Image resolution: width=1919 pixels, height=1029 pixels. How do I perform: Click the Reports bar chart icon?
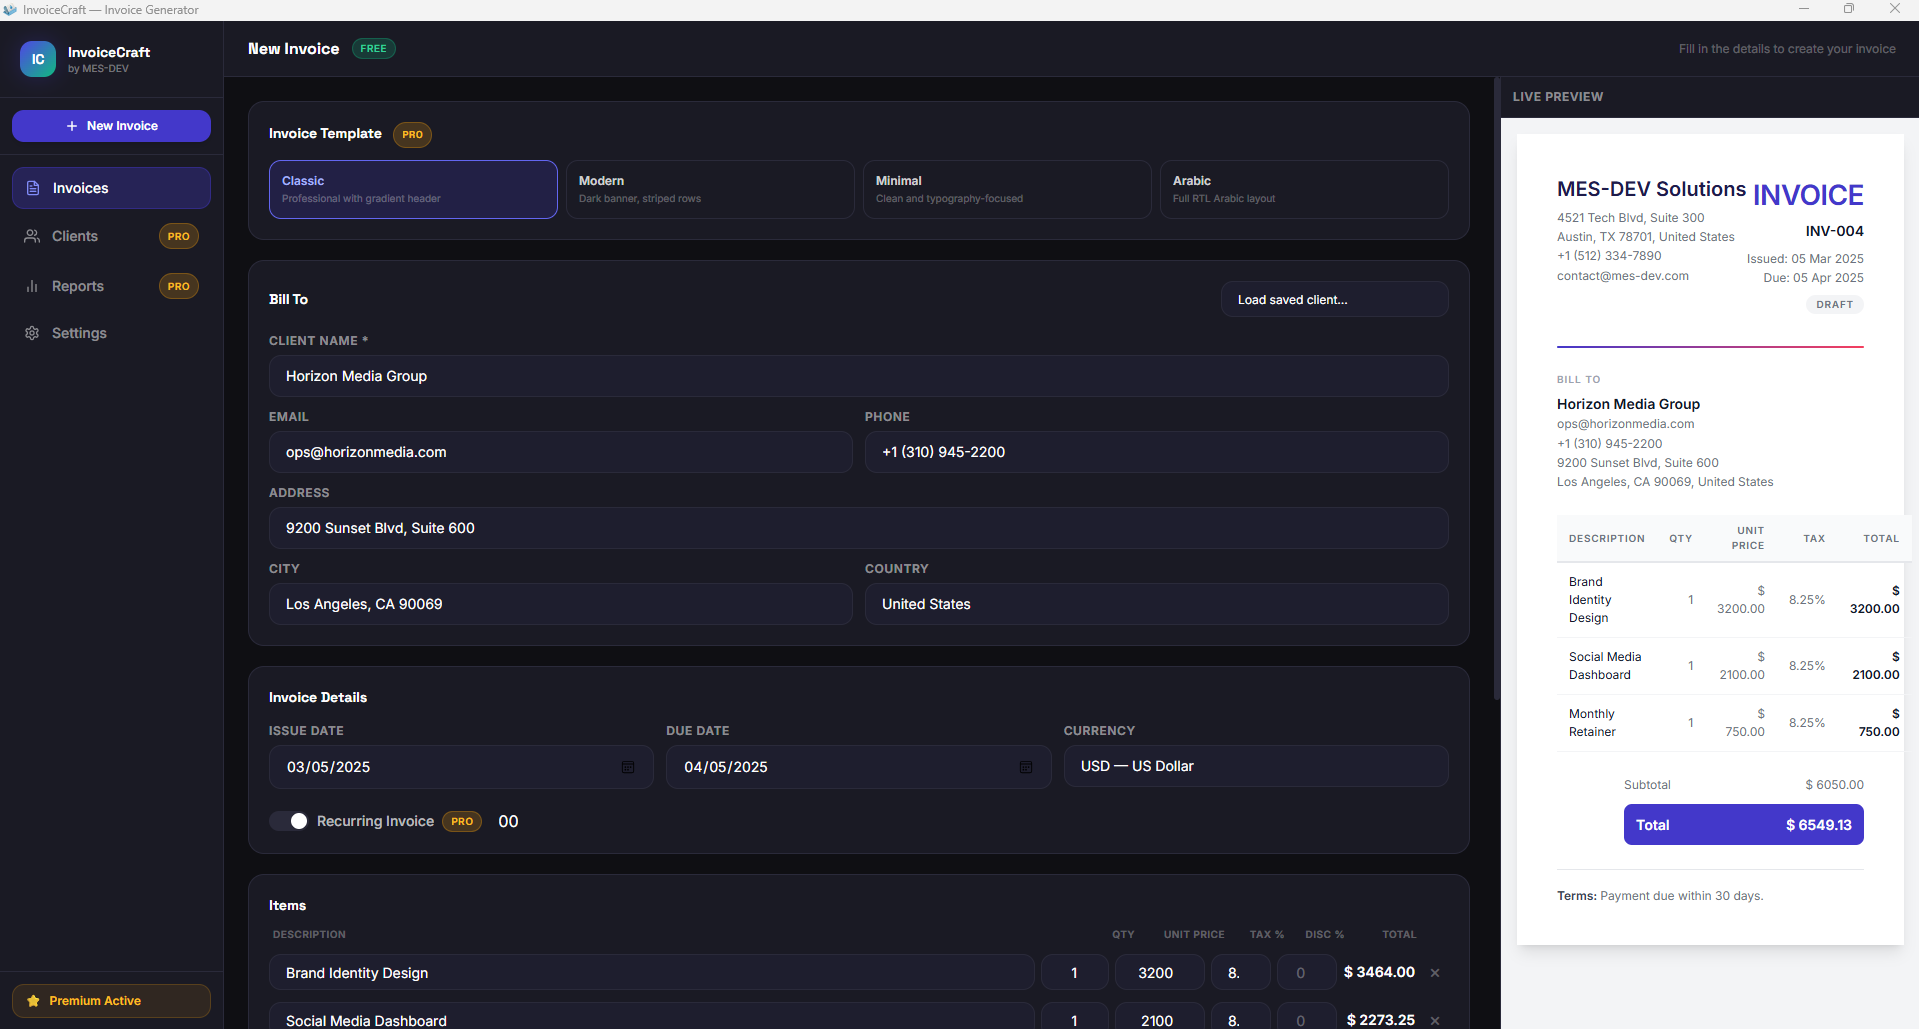click(x=32, y=286)
